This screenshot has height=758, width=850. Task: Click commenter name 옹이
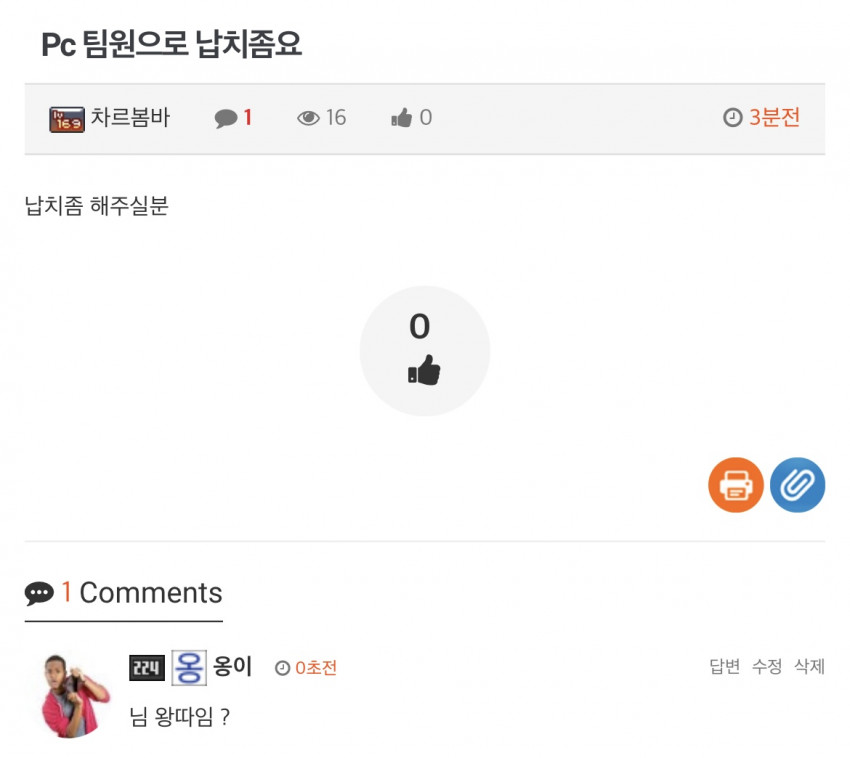click(x=233, y=666)
